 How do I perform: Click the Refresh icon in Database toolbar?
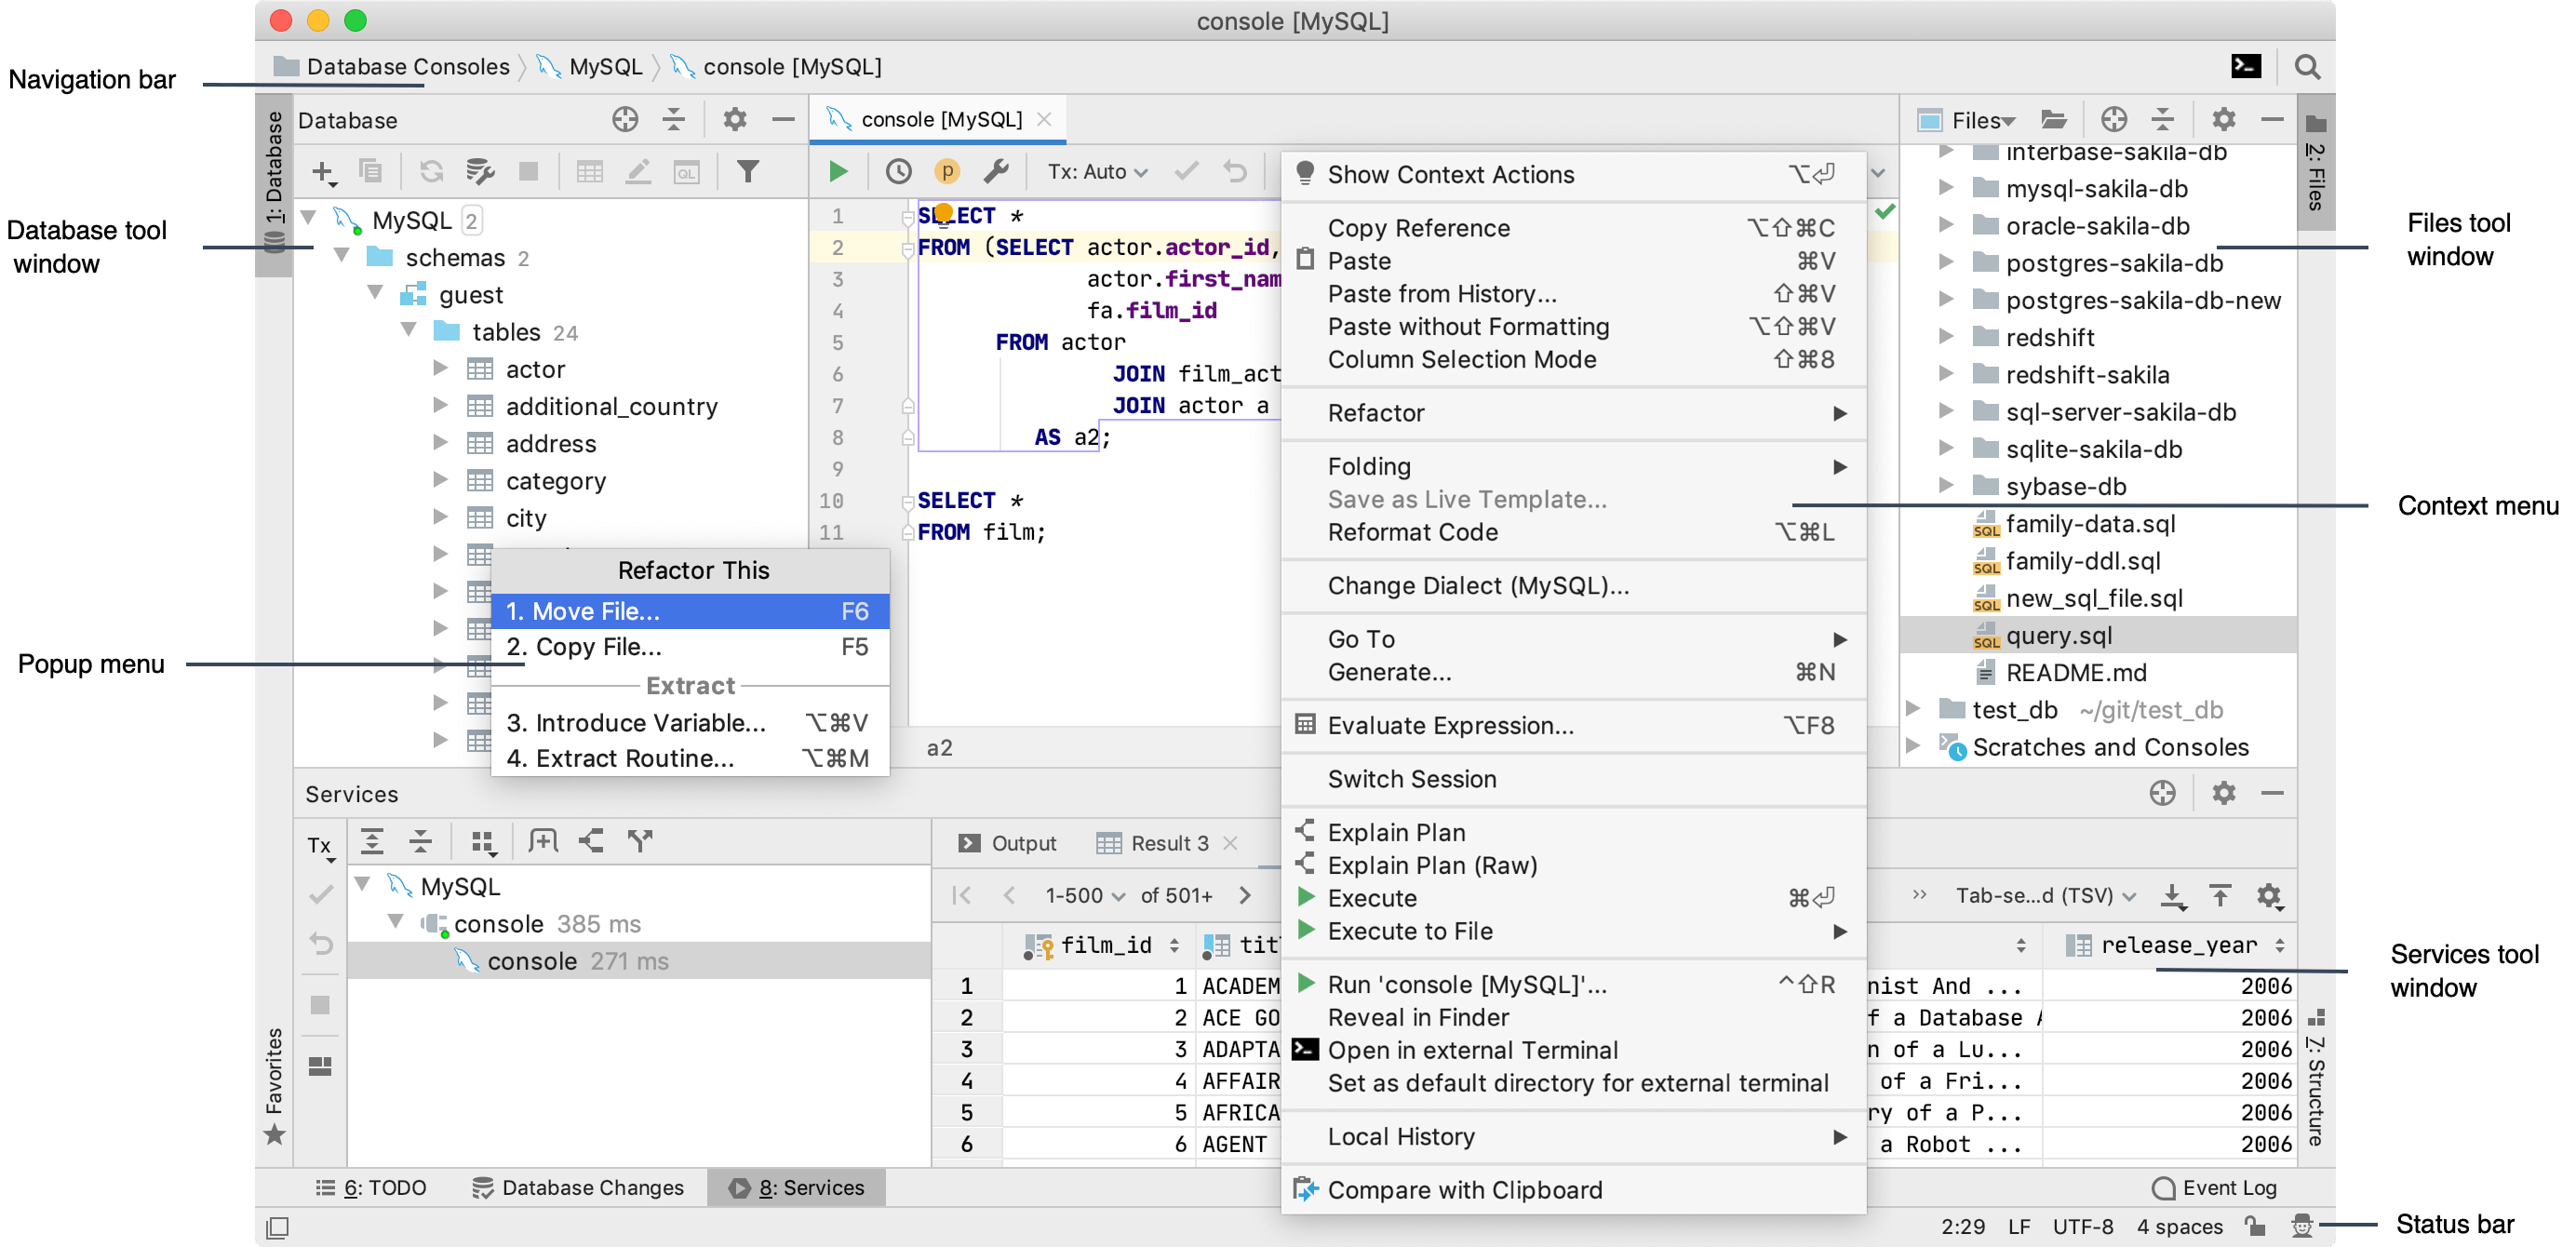(431, 172)
